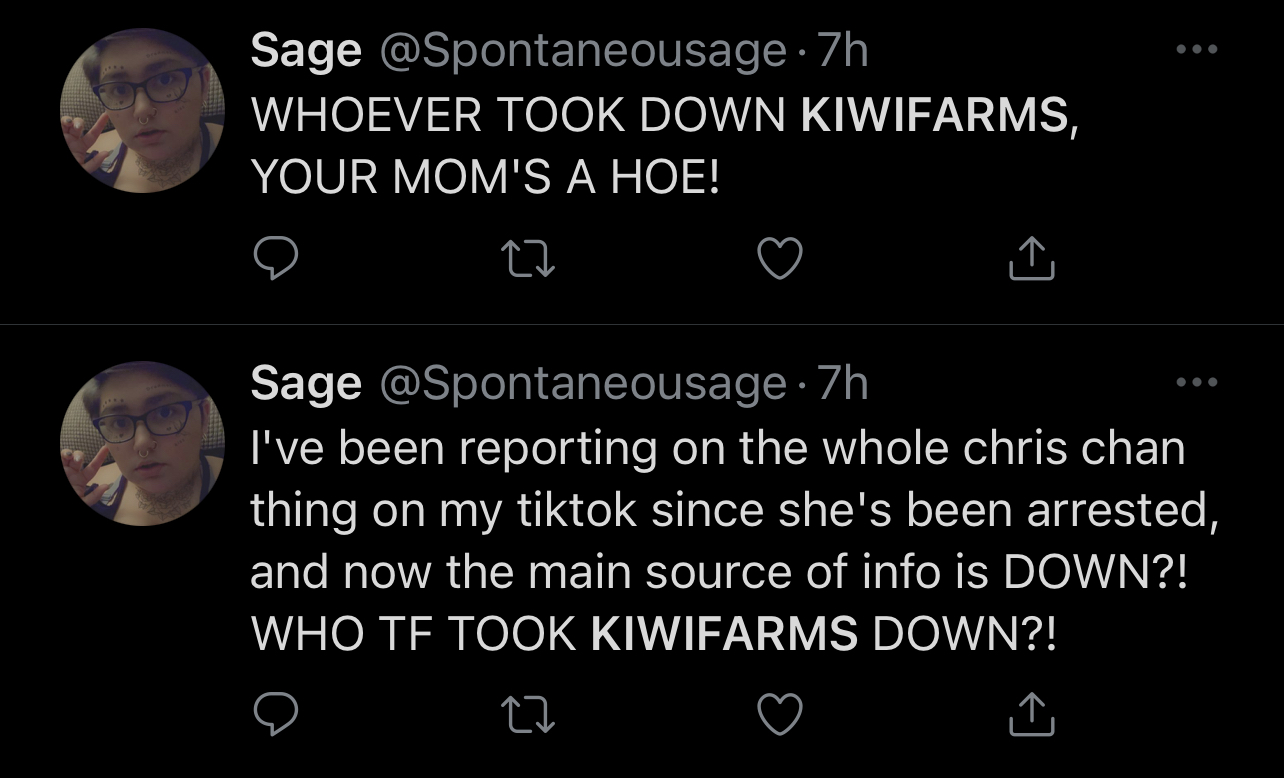Tap Sage's avatar on the "WHOEVER TOOK DOWN" tweet

142,111
